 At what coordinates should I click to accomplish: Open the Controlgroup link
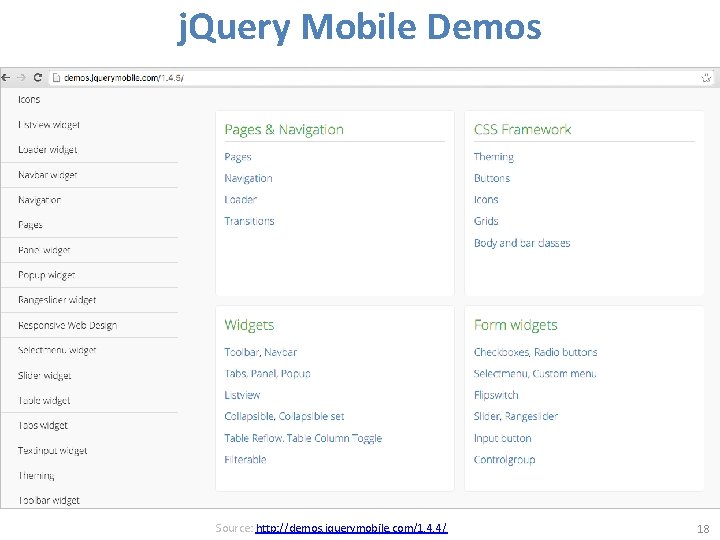(504, 460)
